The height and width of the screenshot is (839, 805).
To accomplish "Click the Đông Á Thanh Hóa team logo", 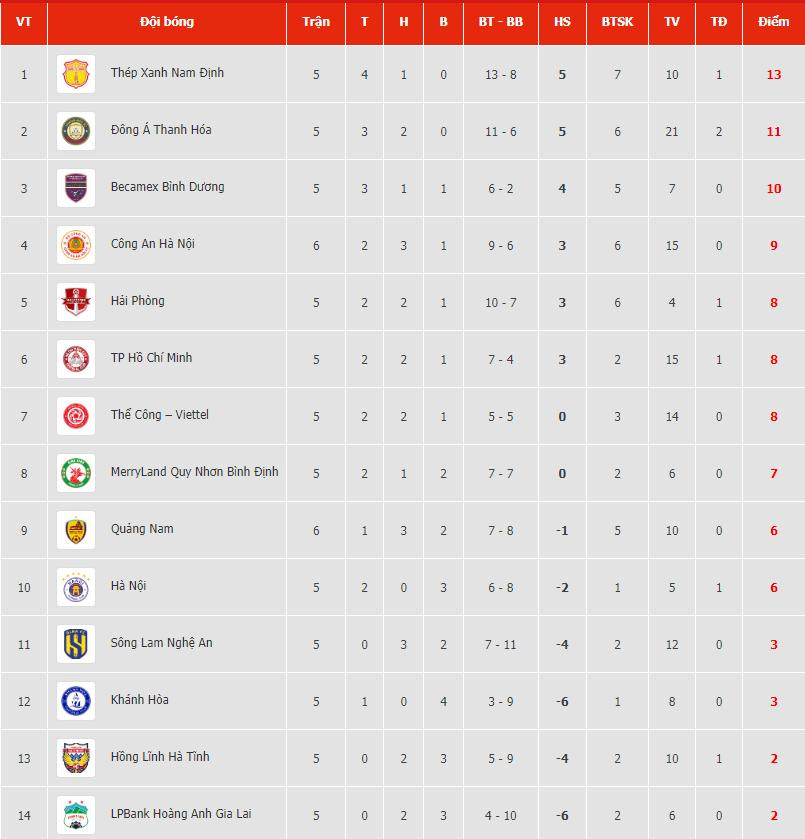I will tap(76, 131).
